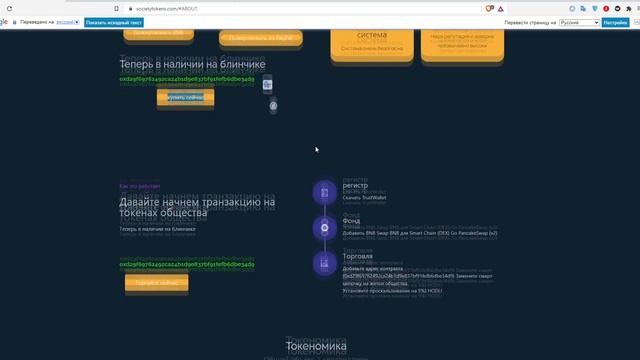Open the Brave Shields lion icon
The image size is (640, 360).
coord(489,9)
